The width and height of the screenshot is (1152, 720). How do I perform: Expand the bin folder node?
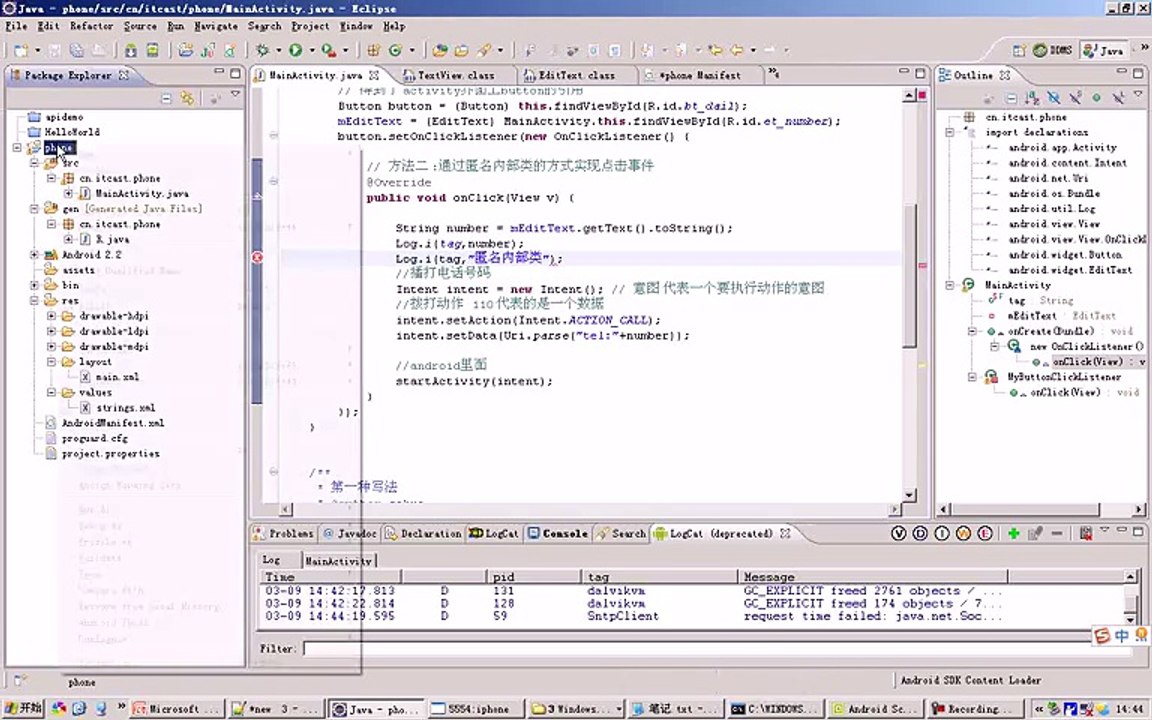coord(34,285)
